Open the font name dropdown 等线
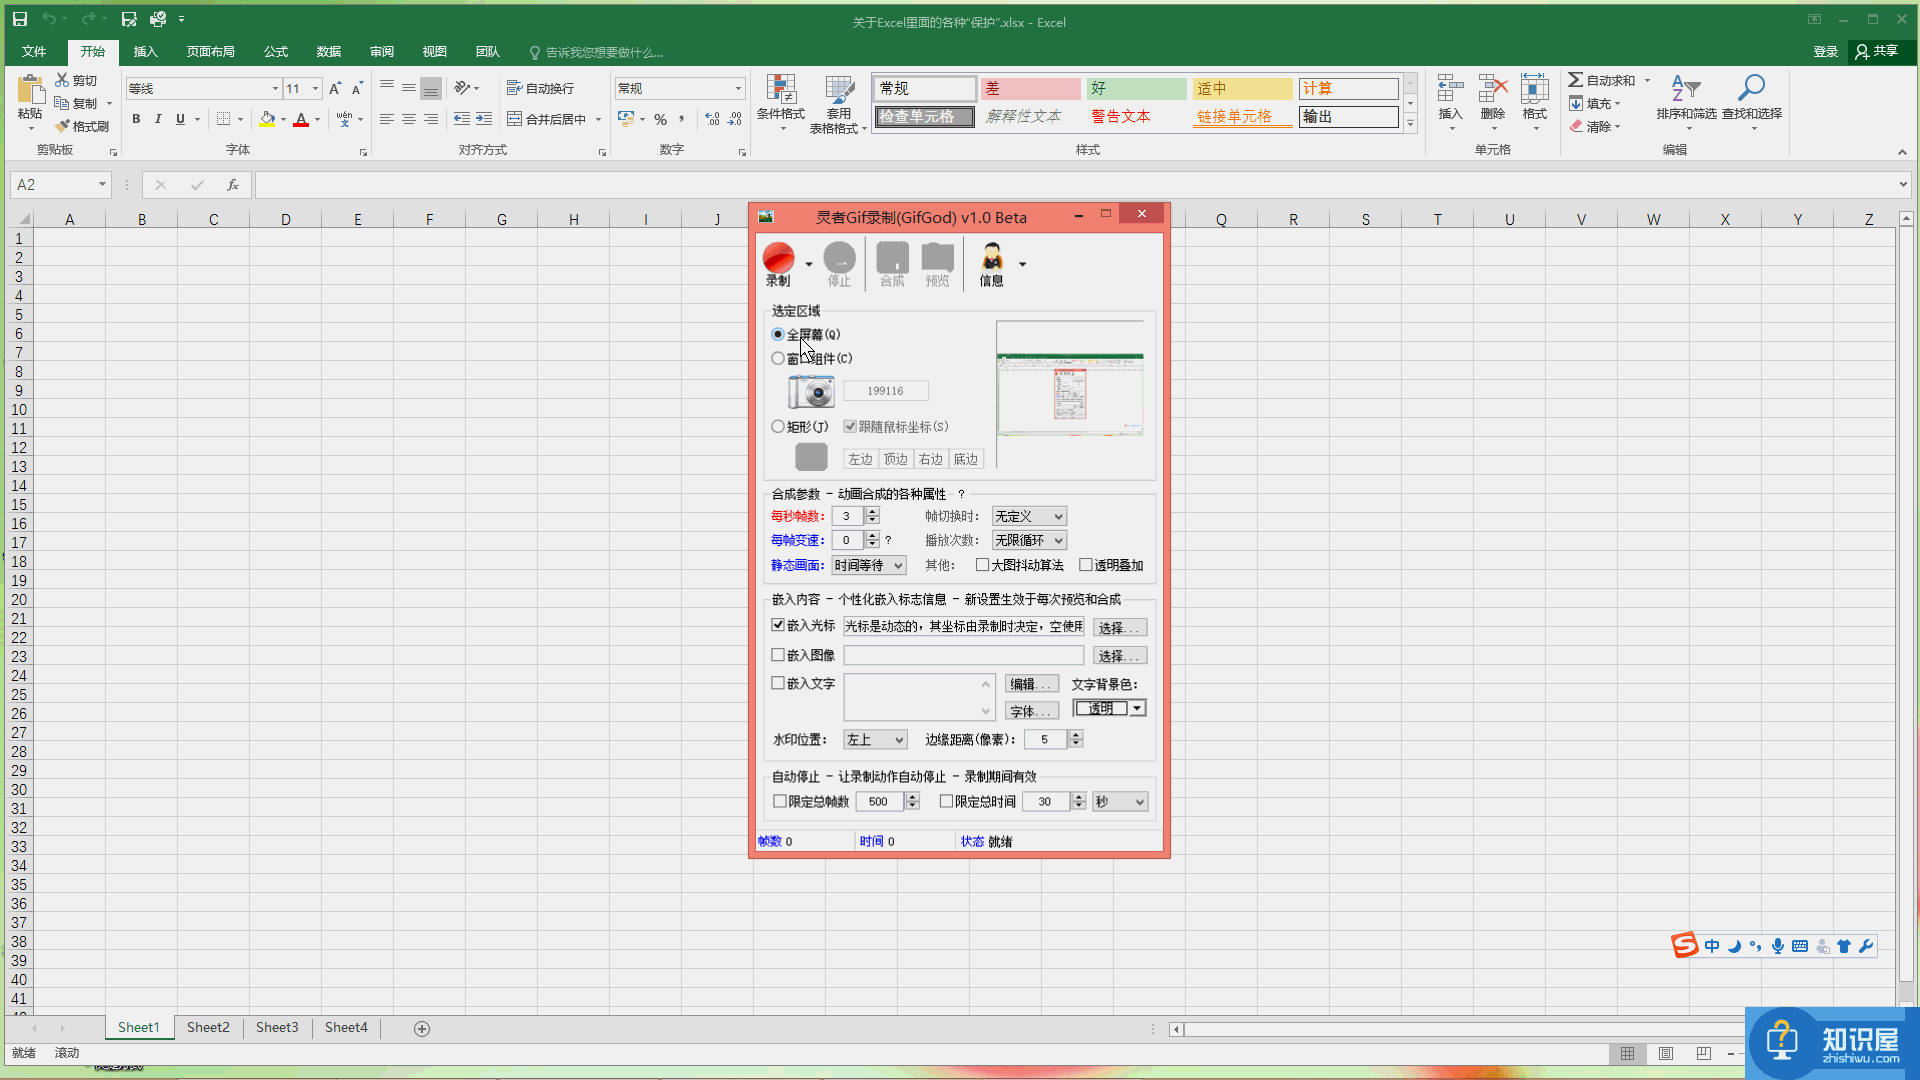The width and height of the screenshot is (1920, 1080). (275, 88)
